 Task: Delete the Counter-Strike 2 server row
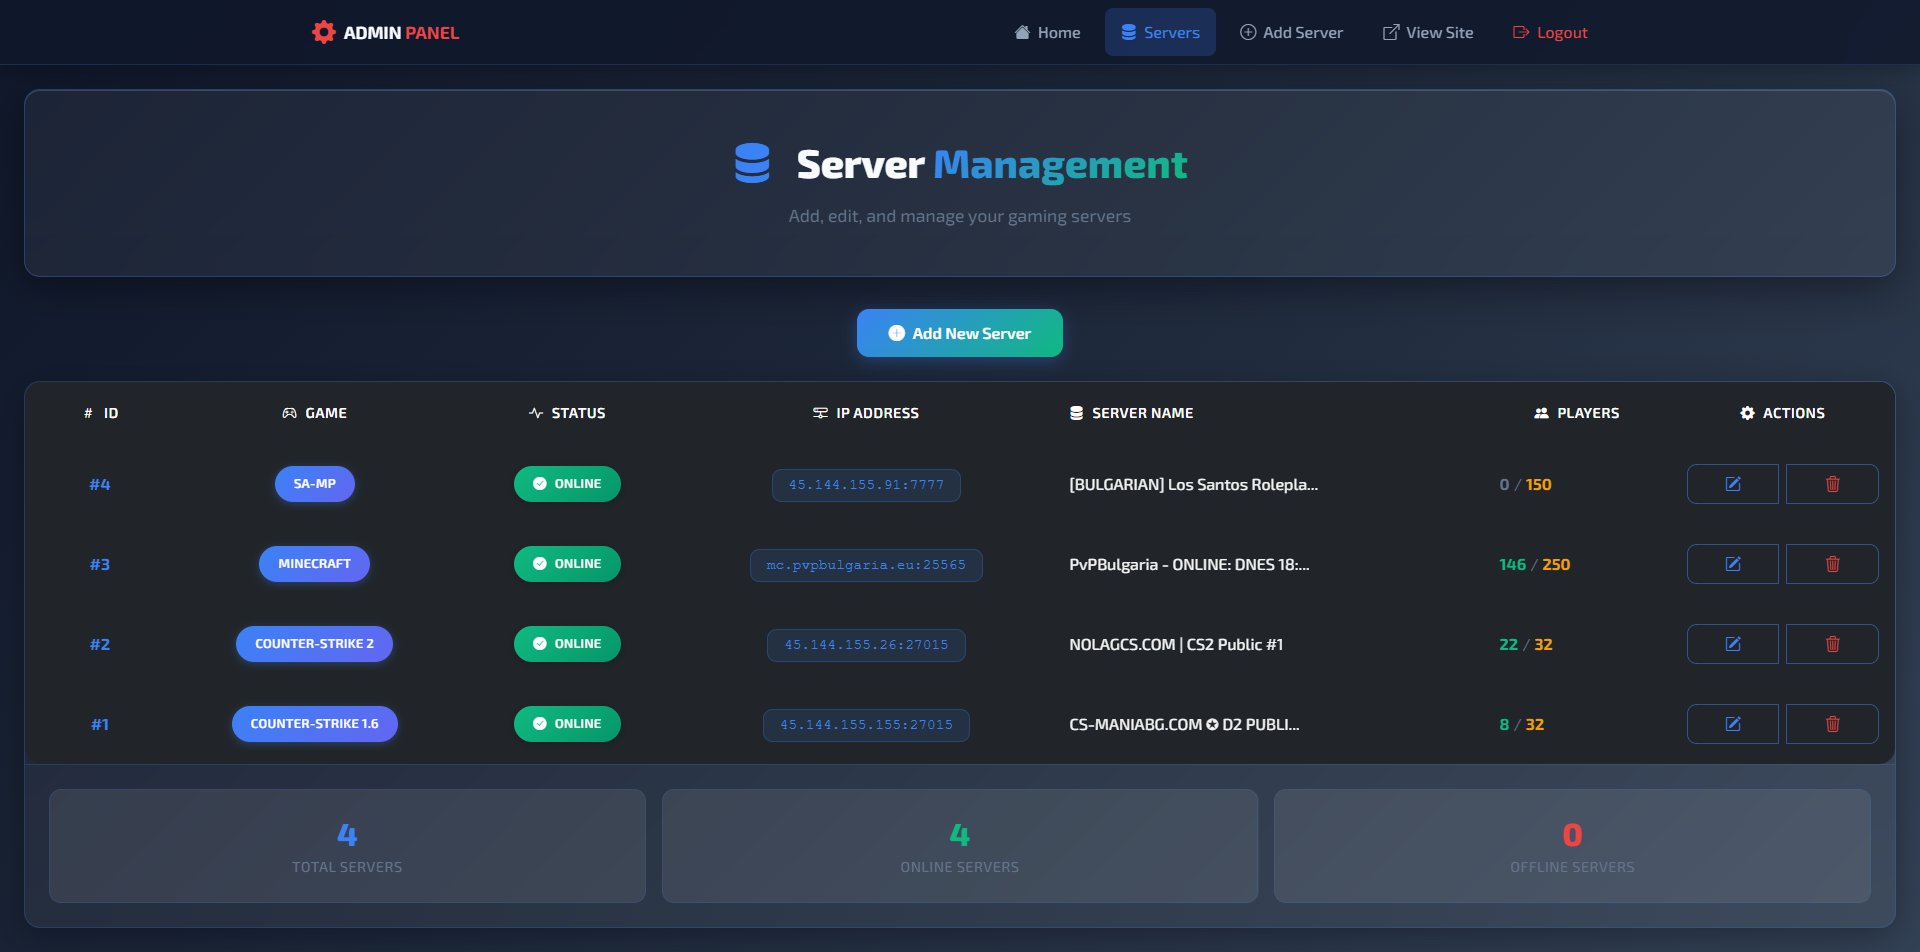point(1832,644)
